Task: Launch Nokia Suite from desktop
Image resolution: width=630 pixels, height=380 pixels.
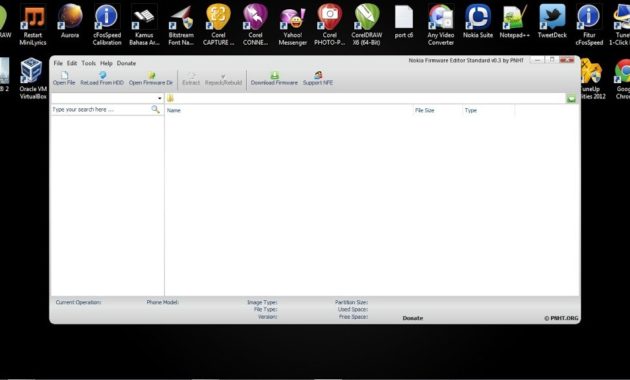Action: (x=478, y=22)
